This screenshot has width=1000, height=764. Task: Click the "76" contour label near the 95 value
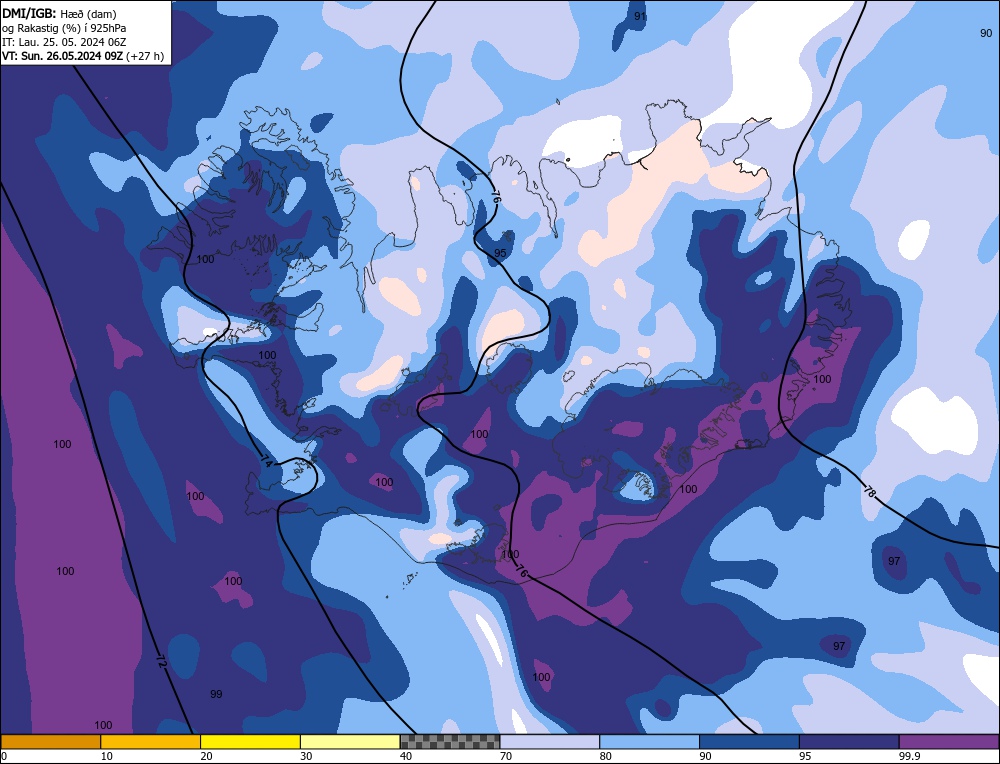pyautogui.click(x=496, y=196)
